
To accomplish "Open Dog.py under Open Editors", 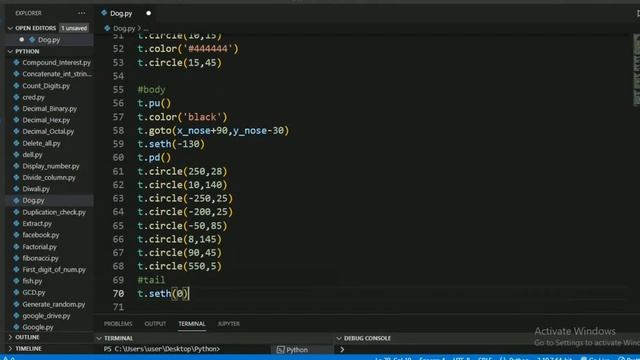I will [x=49, y=40].
